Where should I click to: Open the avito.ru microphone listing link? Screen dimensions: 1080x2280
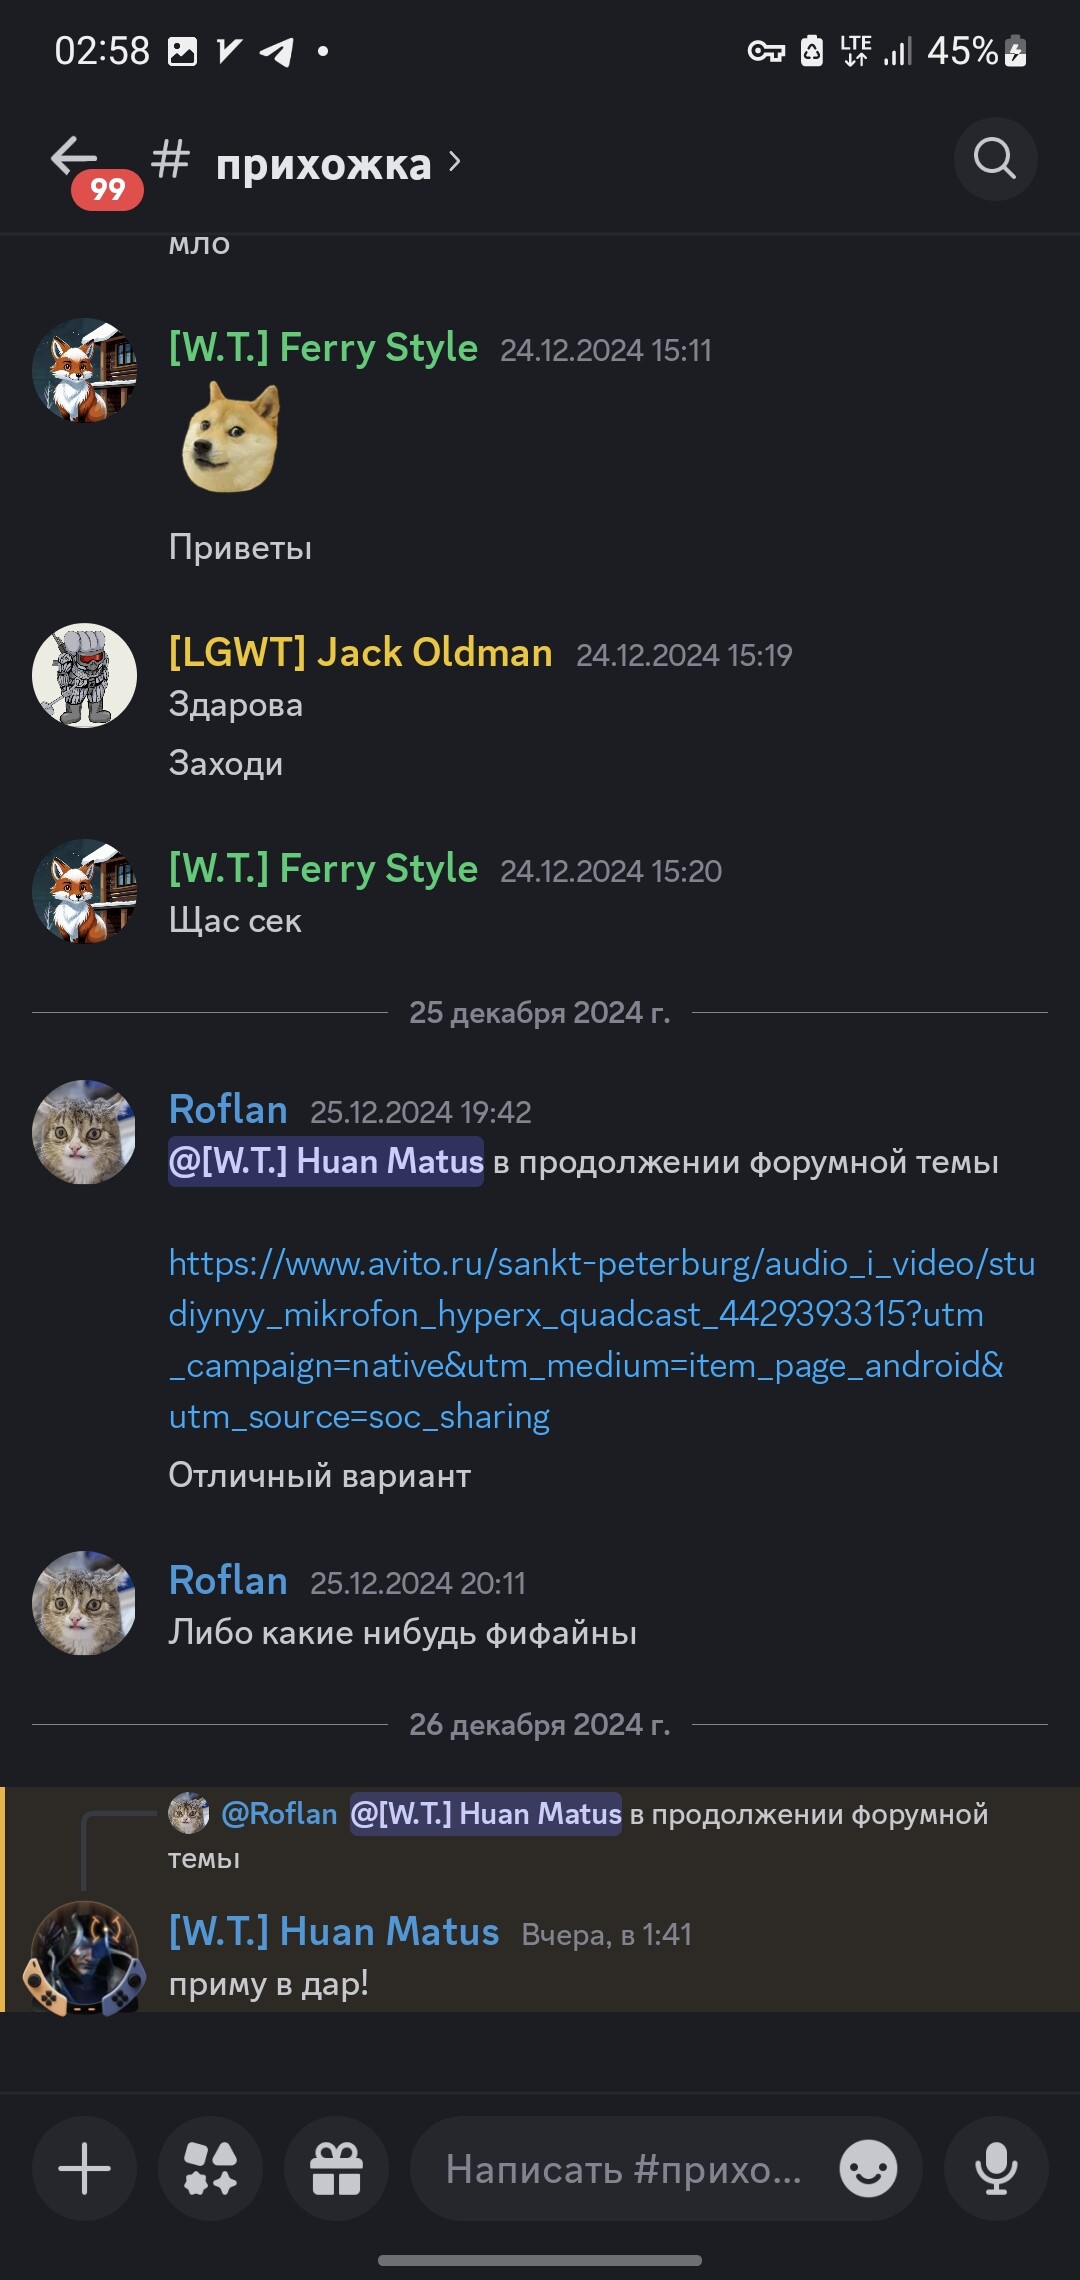coord(600,1340)
